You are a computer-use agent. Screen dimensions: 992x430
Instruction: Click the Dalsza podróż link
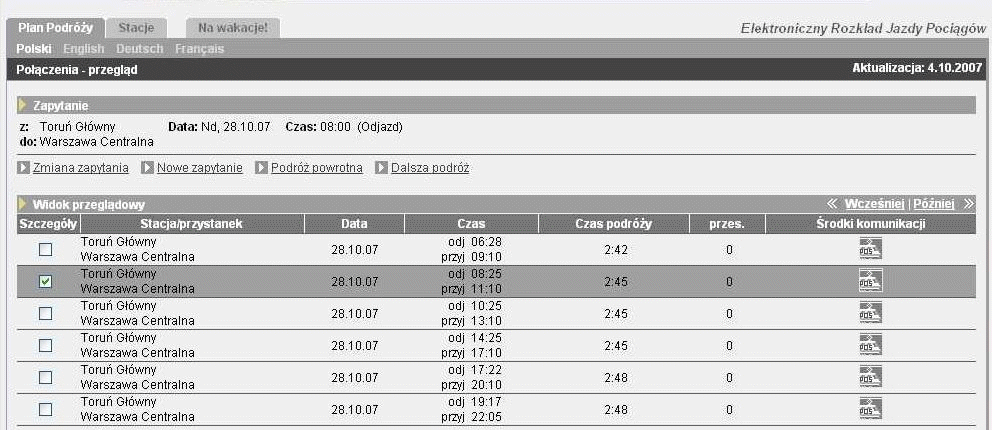tap(430, 168)
